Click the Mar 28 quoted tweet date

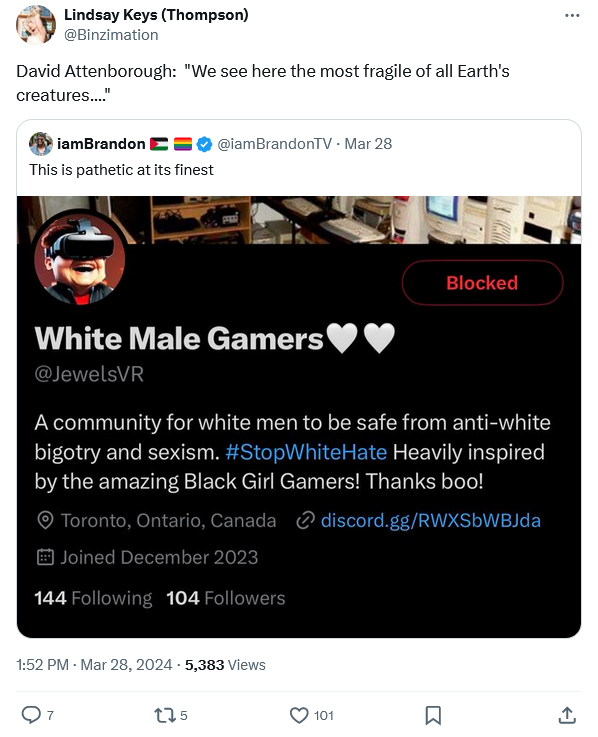pyautogui.click(x=368, y=144)
